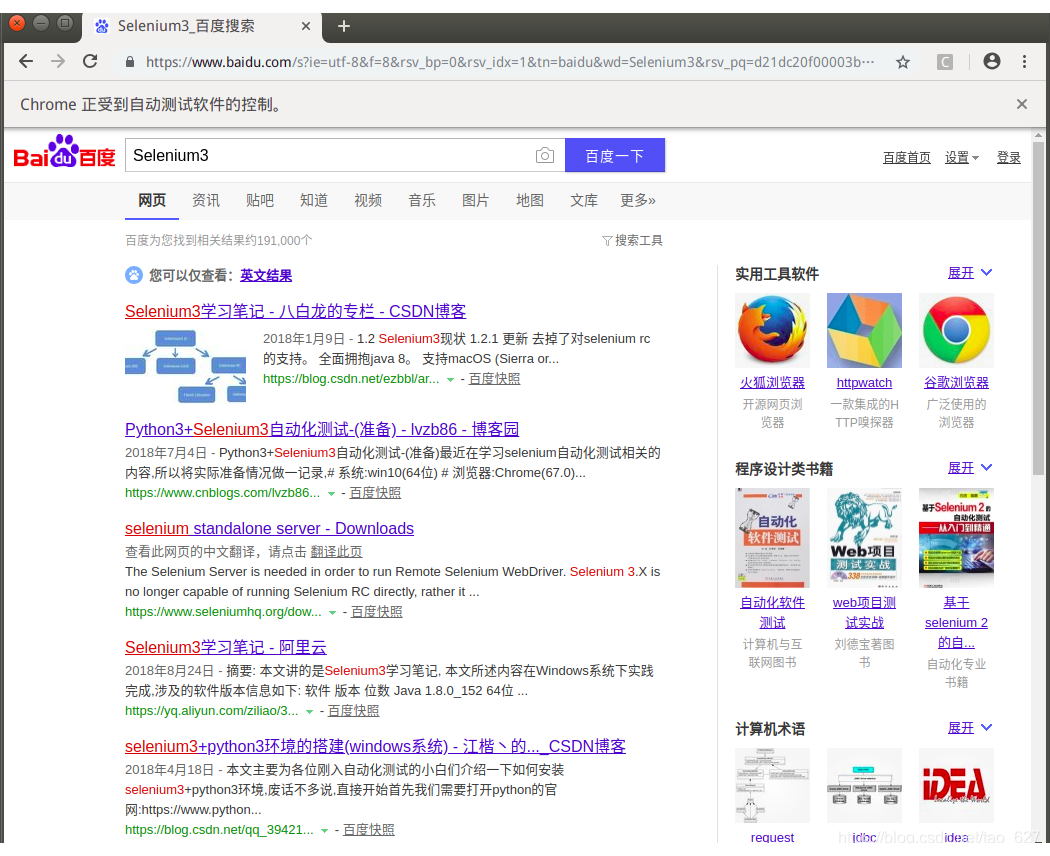Switch to the 音乐 tab
Screen dimensions: 1050x856
(422, 200)
